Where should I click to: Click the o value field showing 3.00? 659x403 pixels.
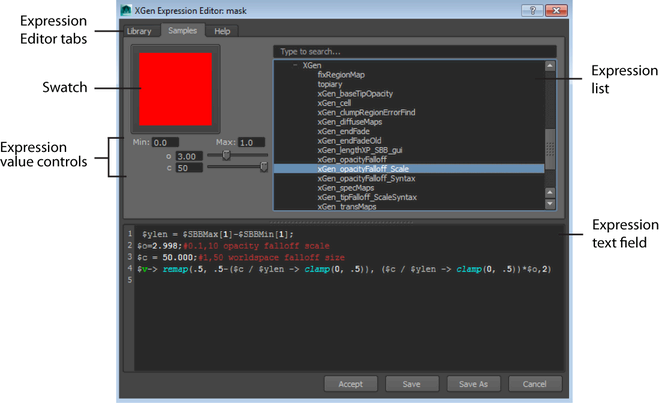click(189, 156)
